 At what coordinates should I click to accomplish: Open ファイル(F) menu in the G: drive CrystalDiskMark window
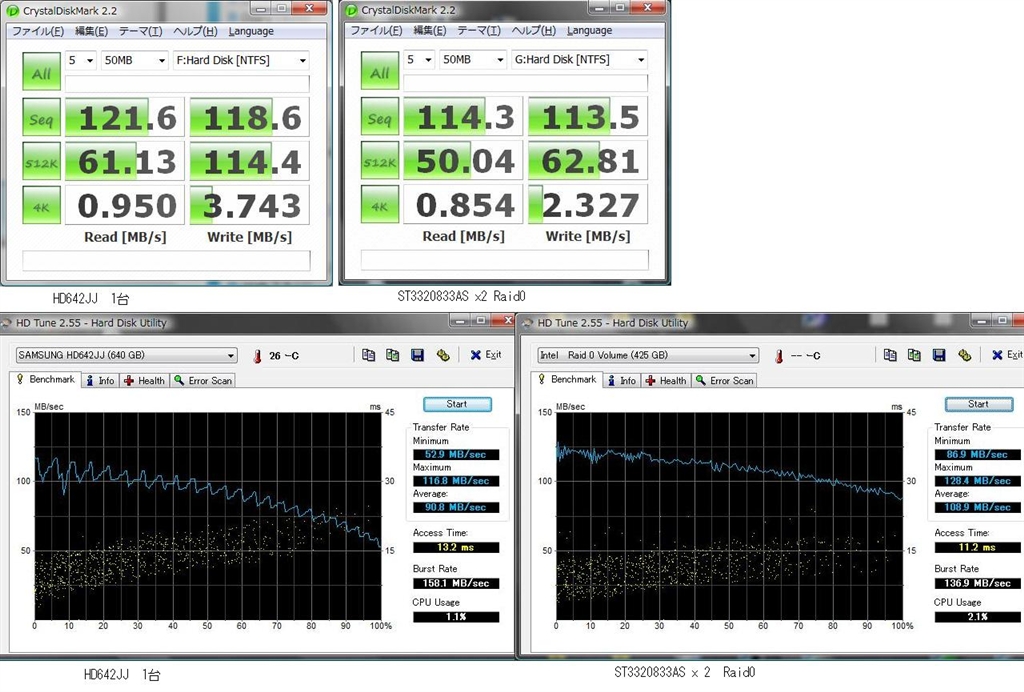pyautogui.click(x=376, y=30)
